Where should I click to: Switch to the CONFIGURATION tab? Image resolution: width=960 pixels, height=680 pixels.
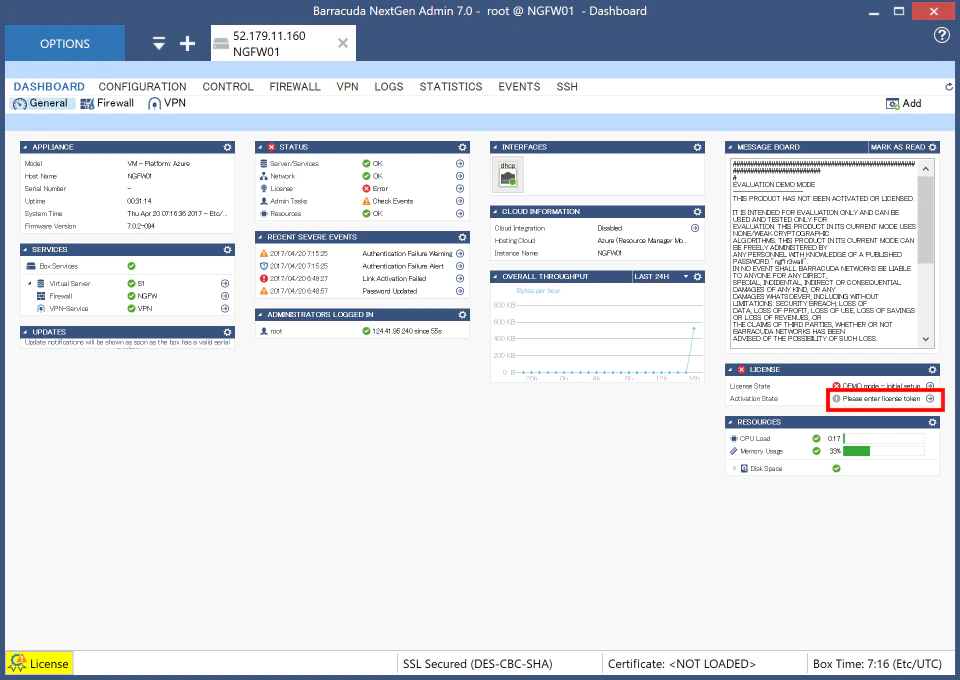(x=143, y=87)
